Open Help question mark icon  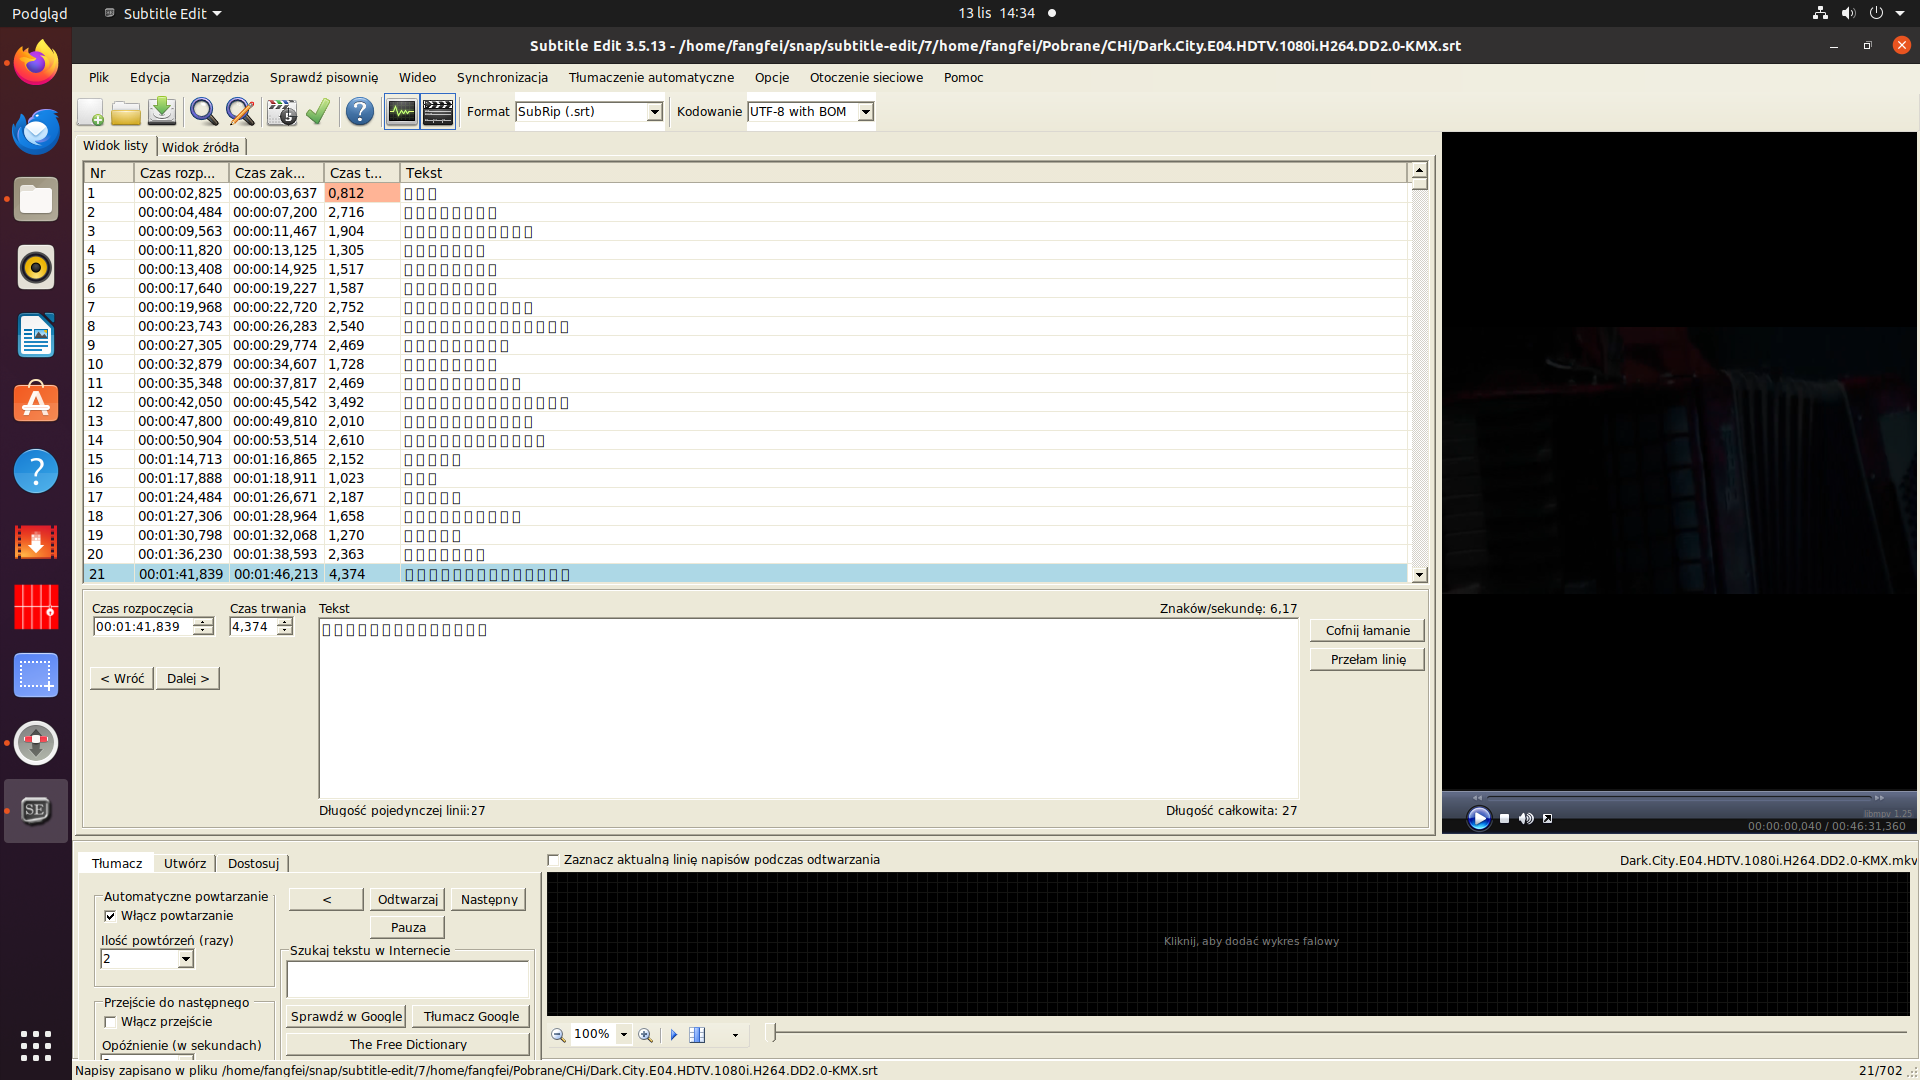coord(360,112)
